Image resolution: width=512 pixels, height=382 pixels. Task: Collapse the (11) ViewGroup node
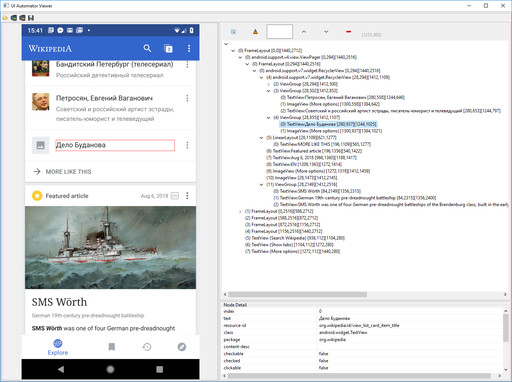(x=261, y=184)
